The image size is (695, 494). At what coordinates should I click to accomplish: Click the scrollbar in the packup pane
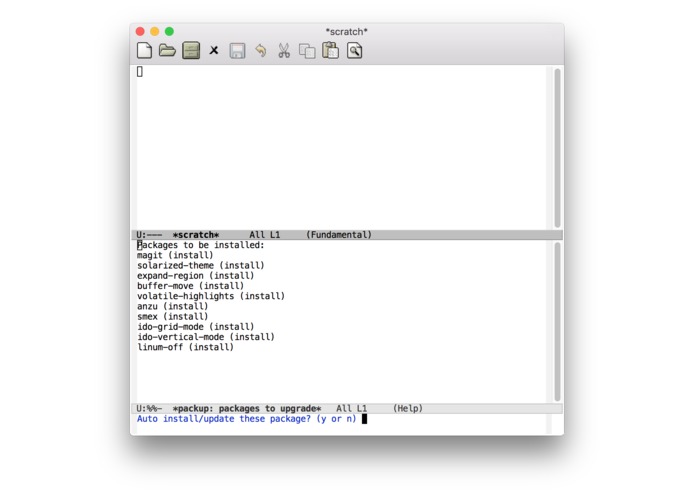click(557, 322)
